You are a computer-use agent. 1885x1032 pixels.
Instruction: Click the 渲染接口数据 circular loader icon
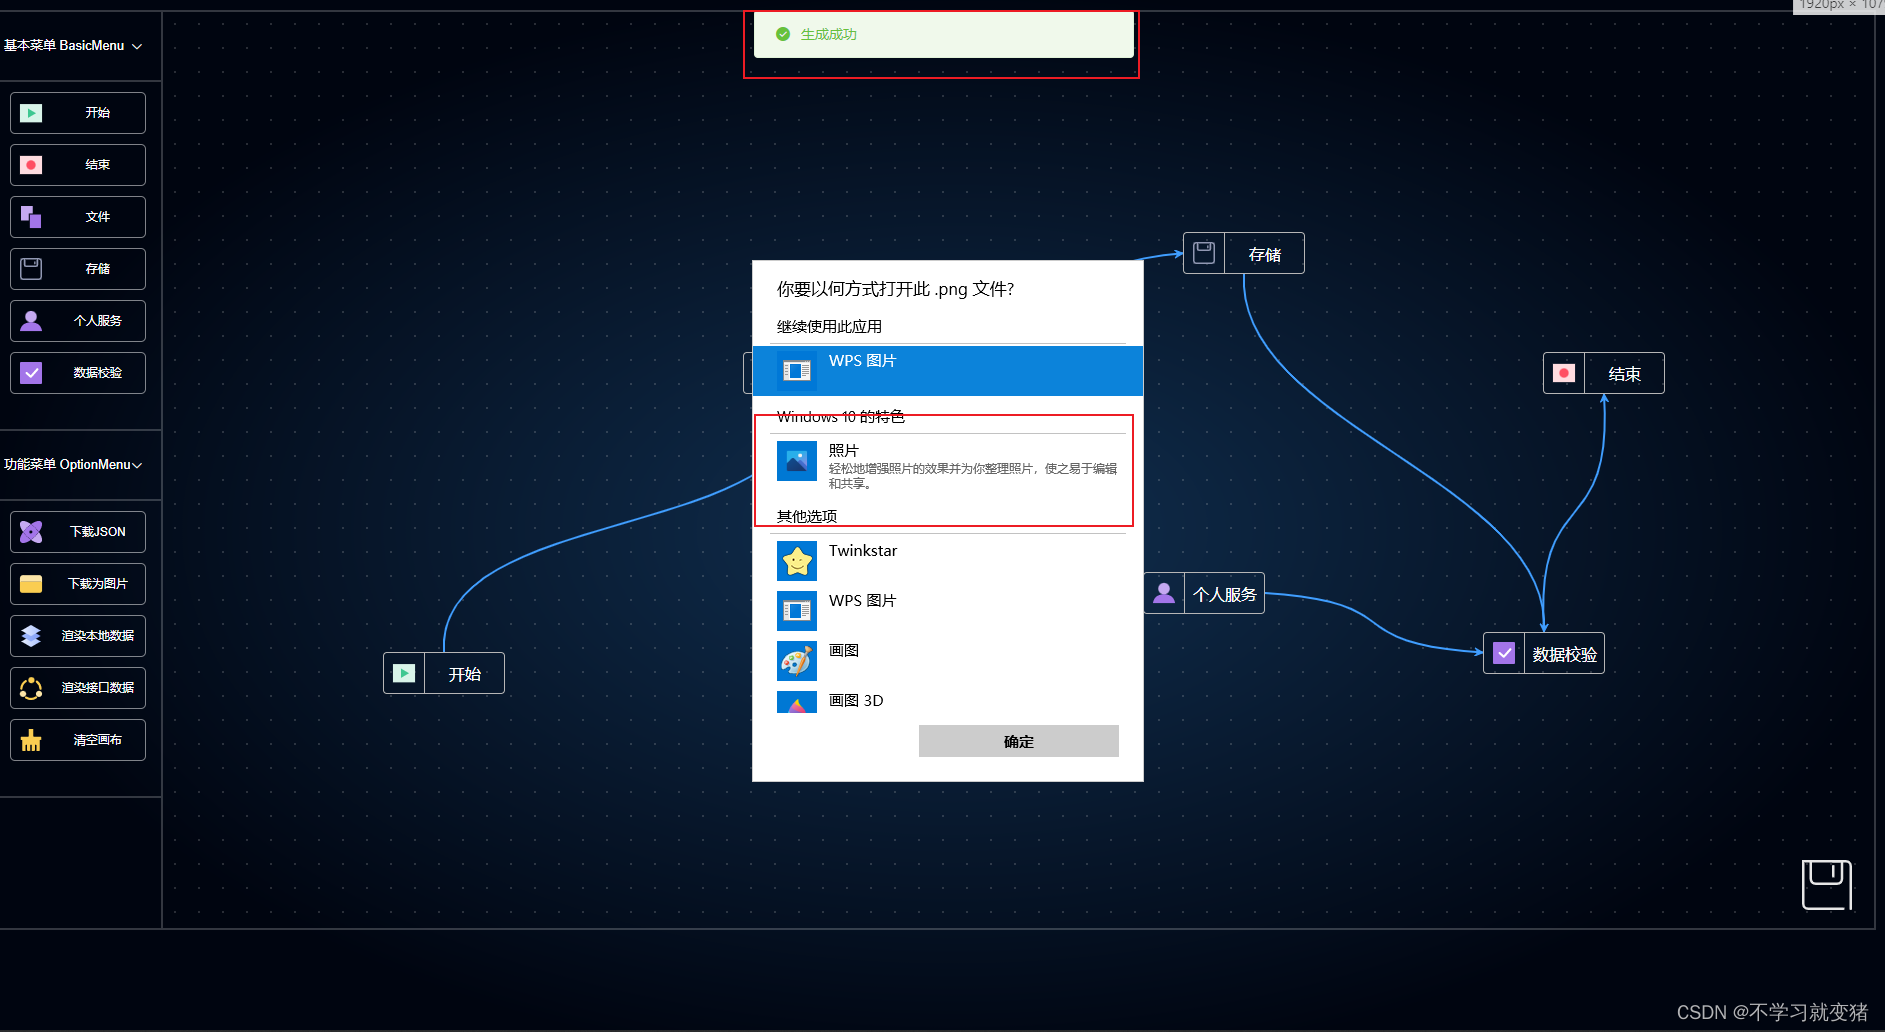pyautogui.click(x=31, y=688)
